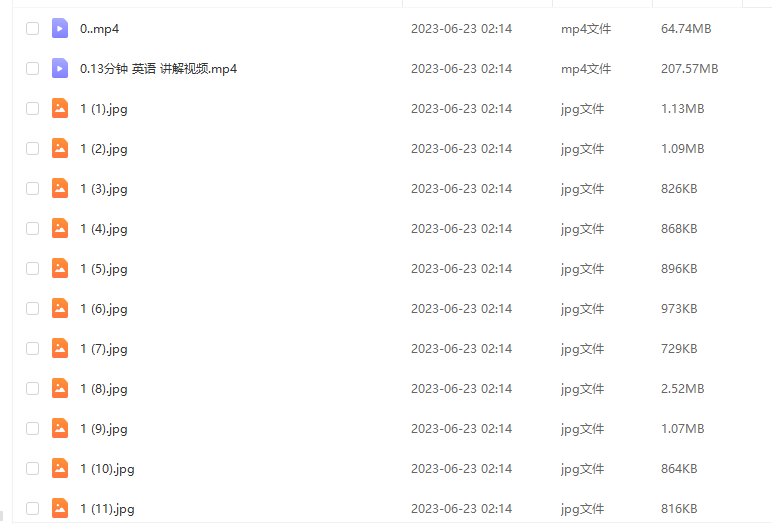
Task: Click the video icon for 0..mp4
Action: point(60,29)
